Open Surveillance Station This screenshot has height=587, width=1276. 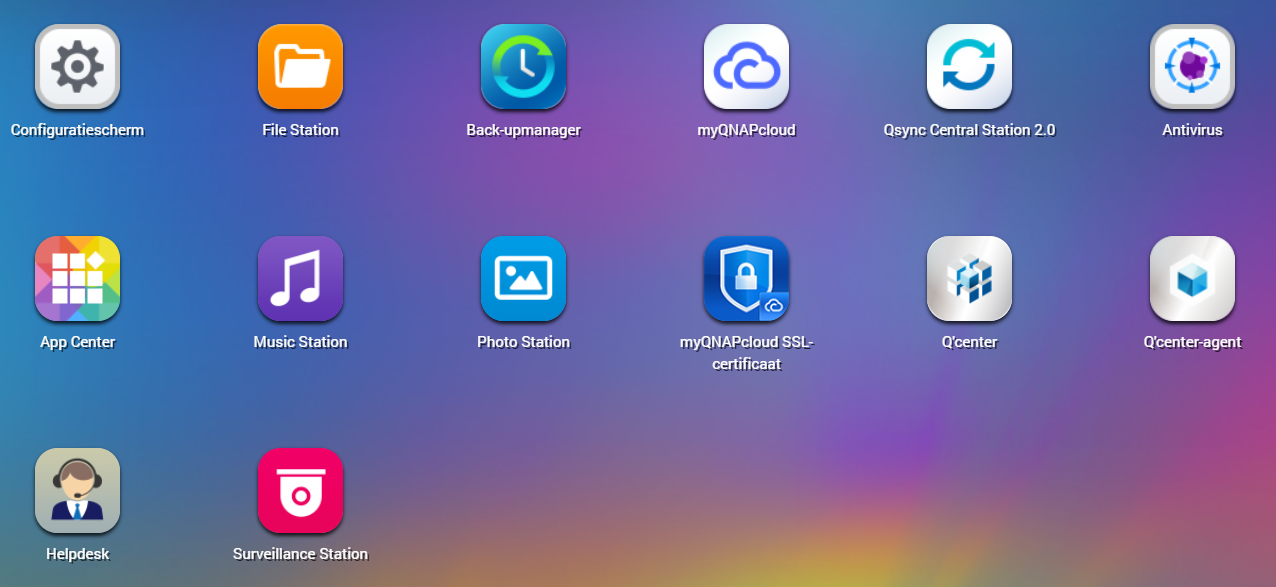click(300, 491)
